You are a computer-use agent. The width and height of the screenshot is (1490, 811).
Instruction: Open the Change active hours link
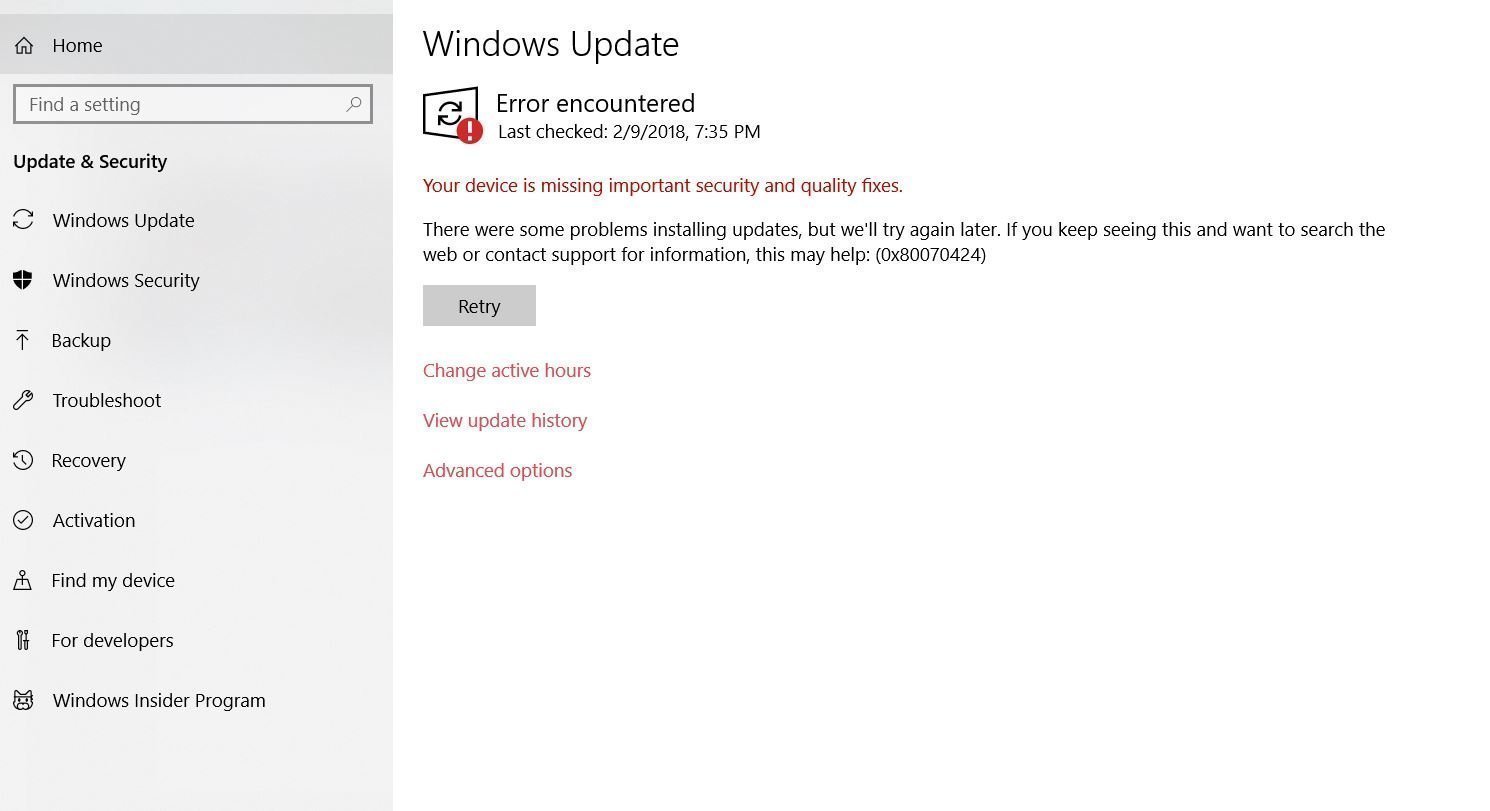pos(507,370)
